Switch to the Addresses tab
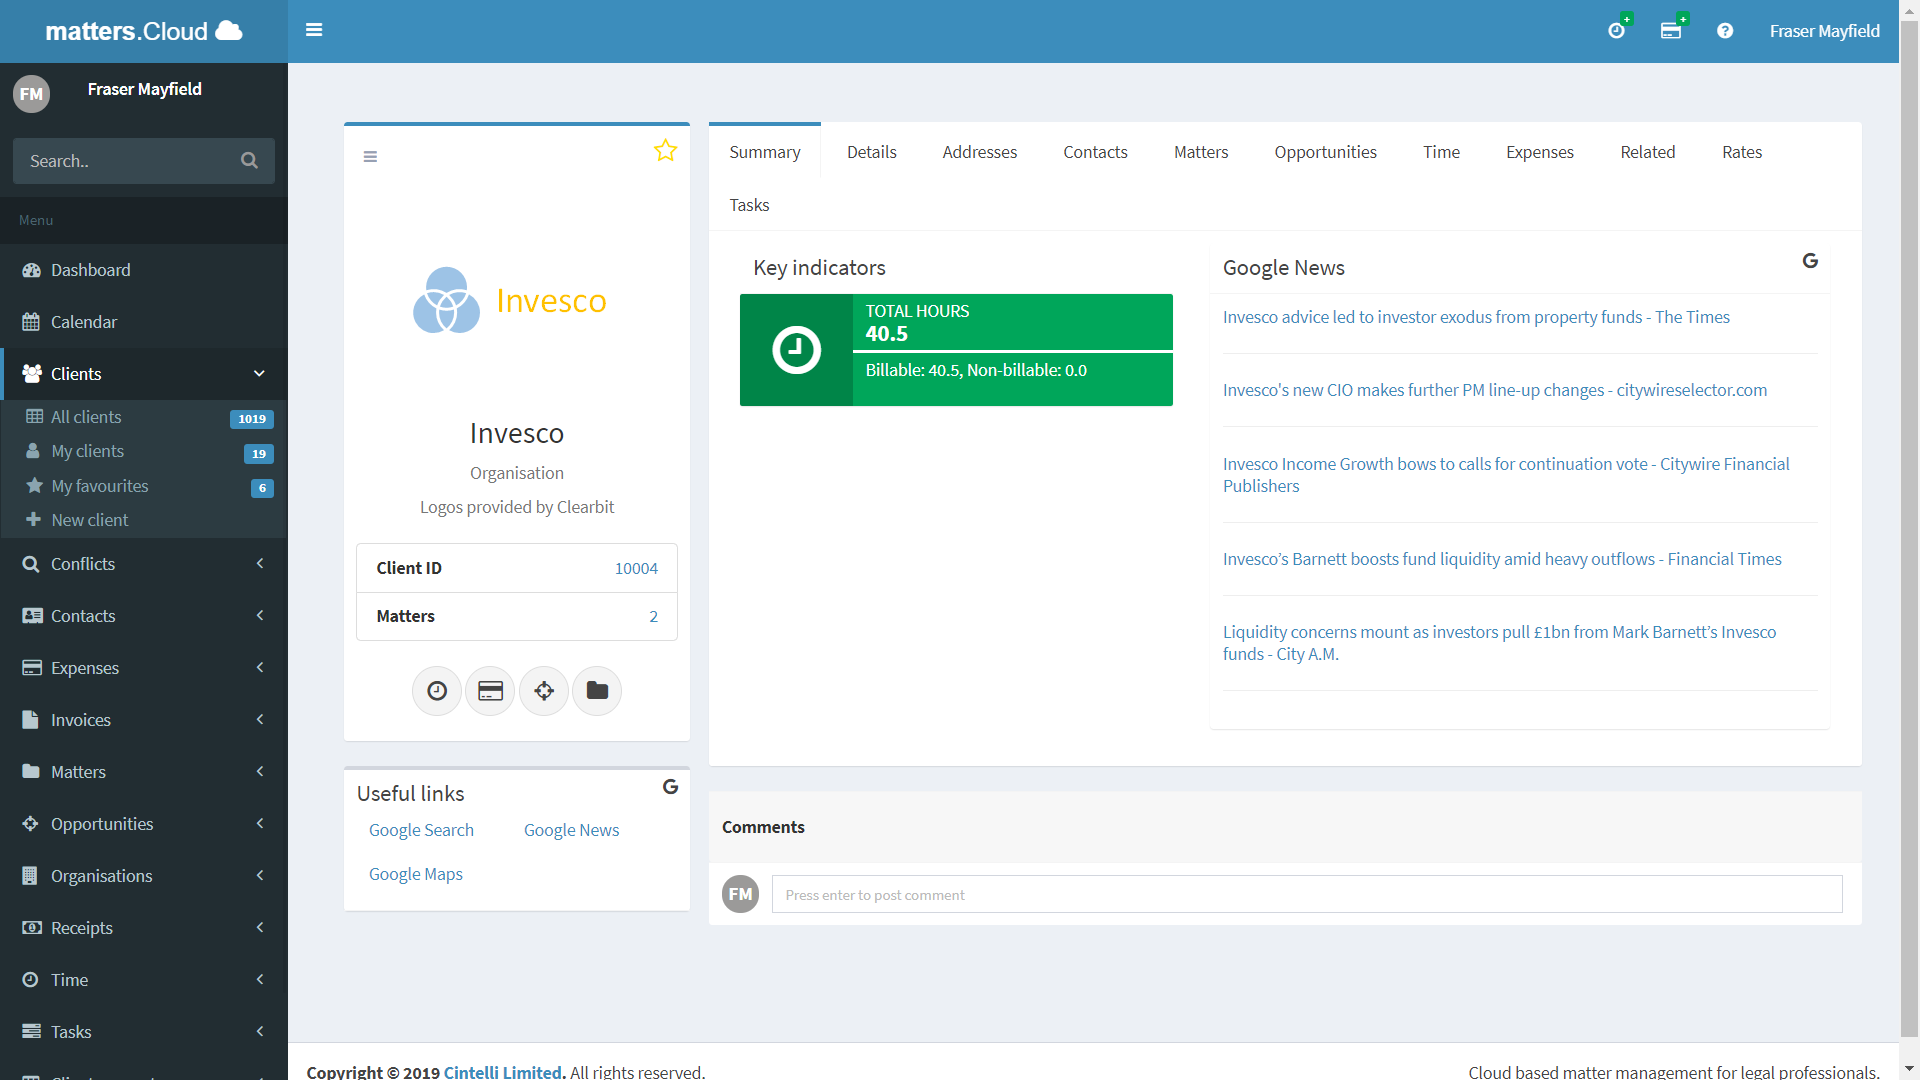 pyautogui.click(x=979, y=152)
